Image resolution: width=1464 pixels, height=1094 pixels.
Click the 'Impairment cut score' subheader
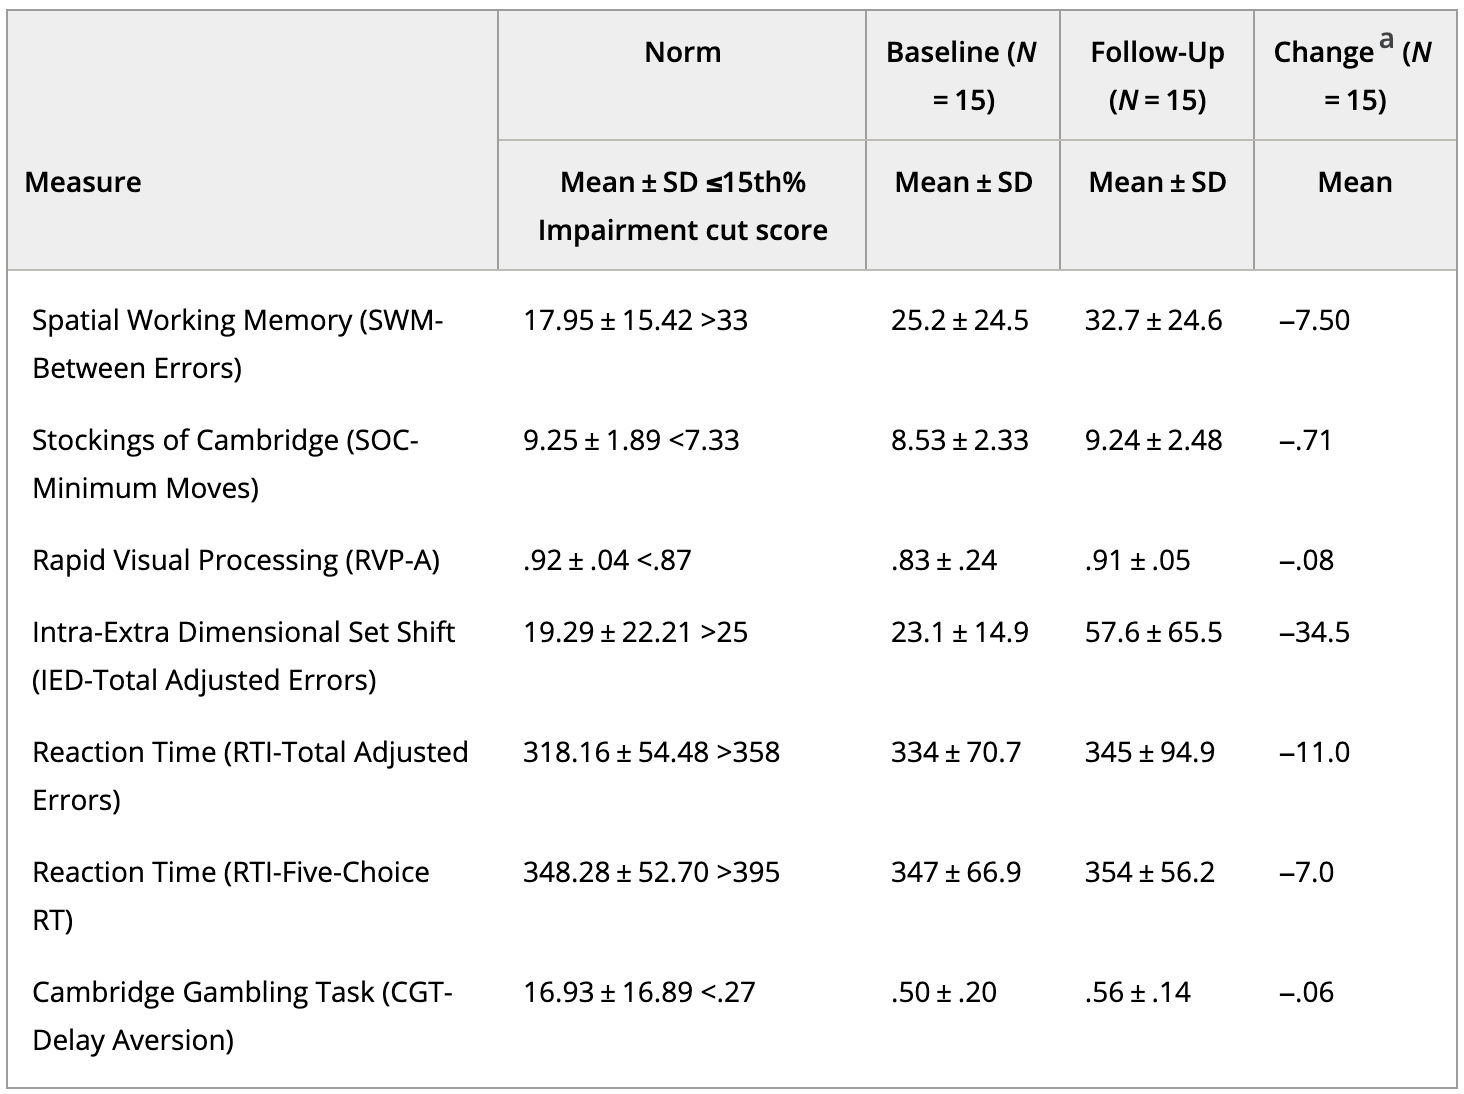click(682, 230)
